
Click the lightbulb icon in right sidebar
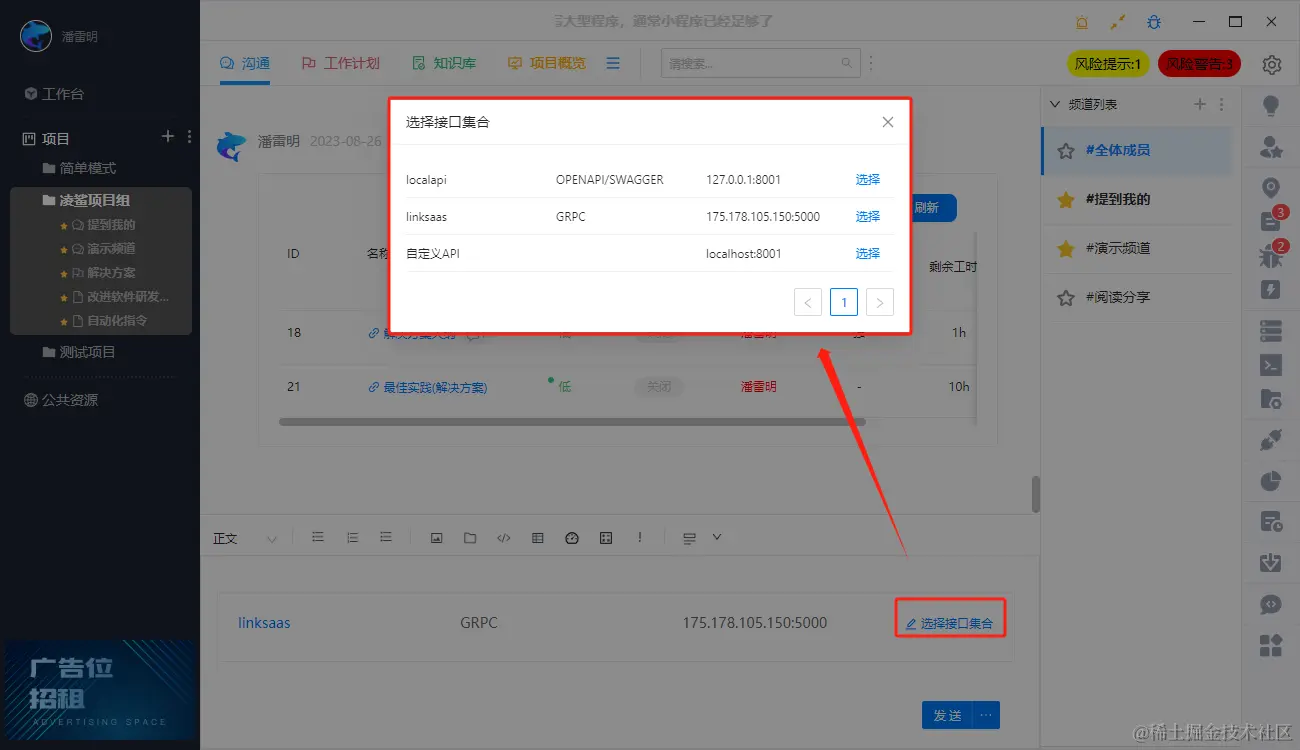point(1271,105)
